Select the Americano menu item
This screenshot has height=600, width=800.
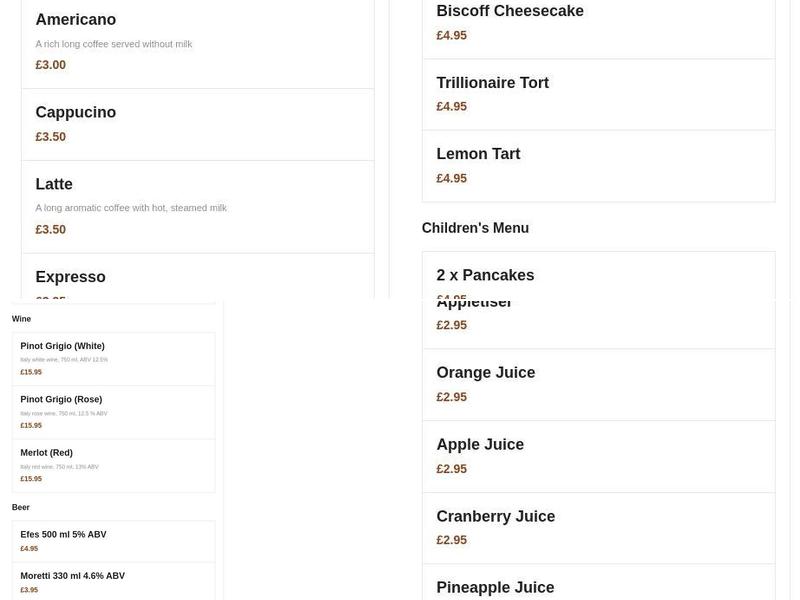197,42
